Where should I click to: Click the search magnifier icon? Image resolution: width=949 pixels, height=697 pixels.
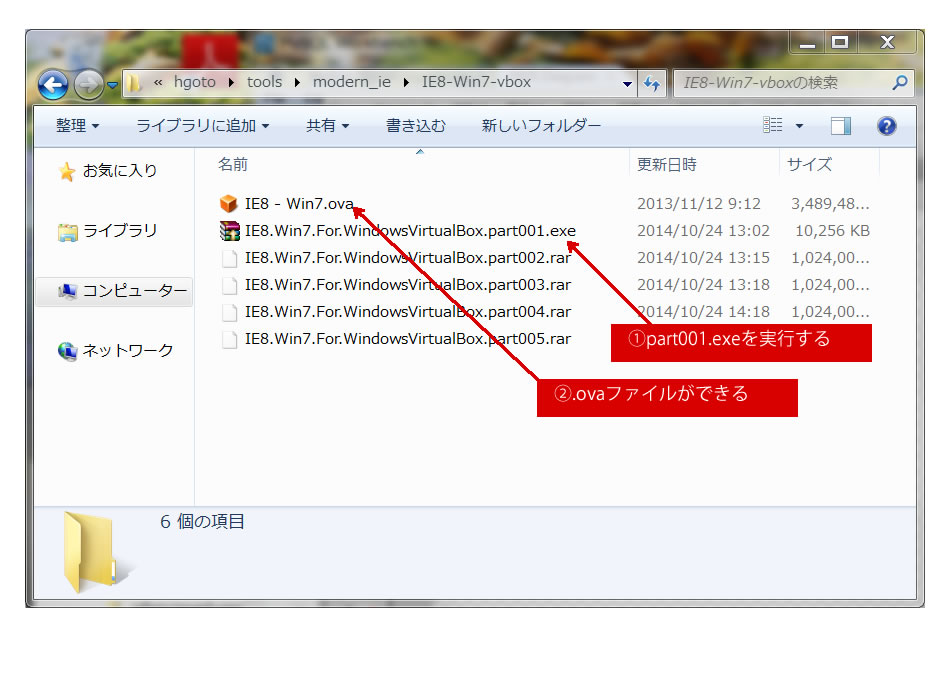pos(900,82)
